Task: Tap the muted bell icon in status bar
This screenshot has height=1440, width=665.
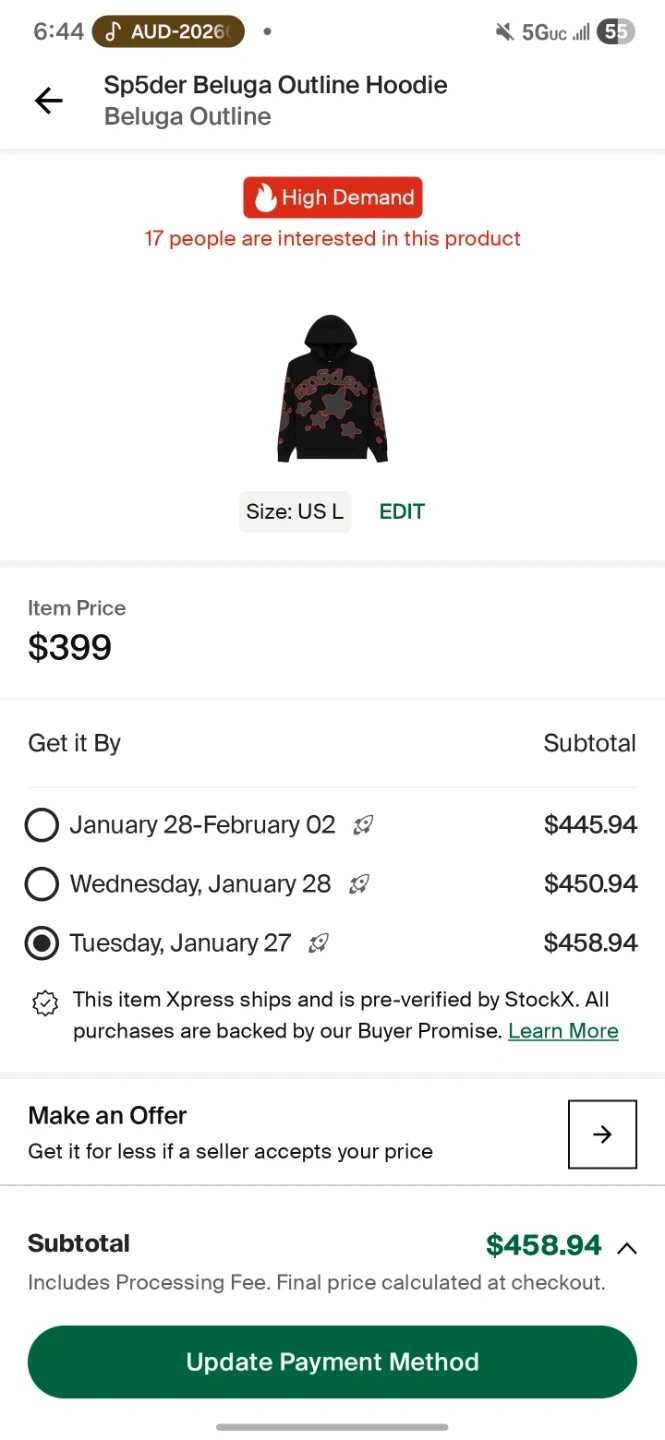Action: (x=504, y=32)
